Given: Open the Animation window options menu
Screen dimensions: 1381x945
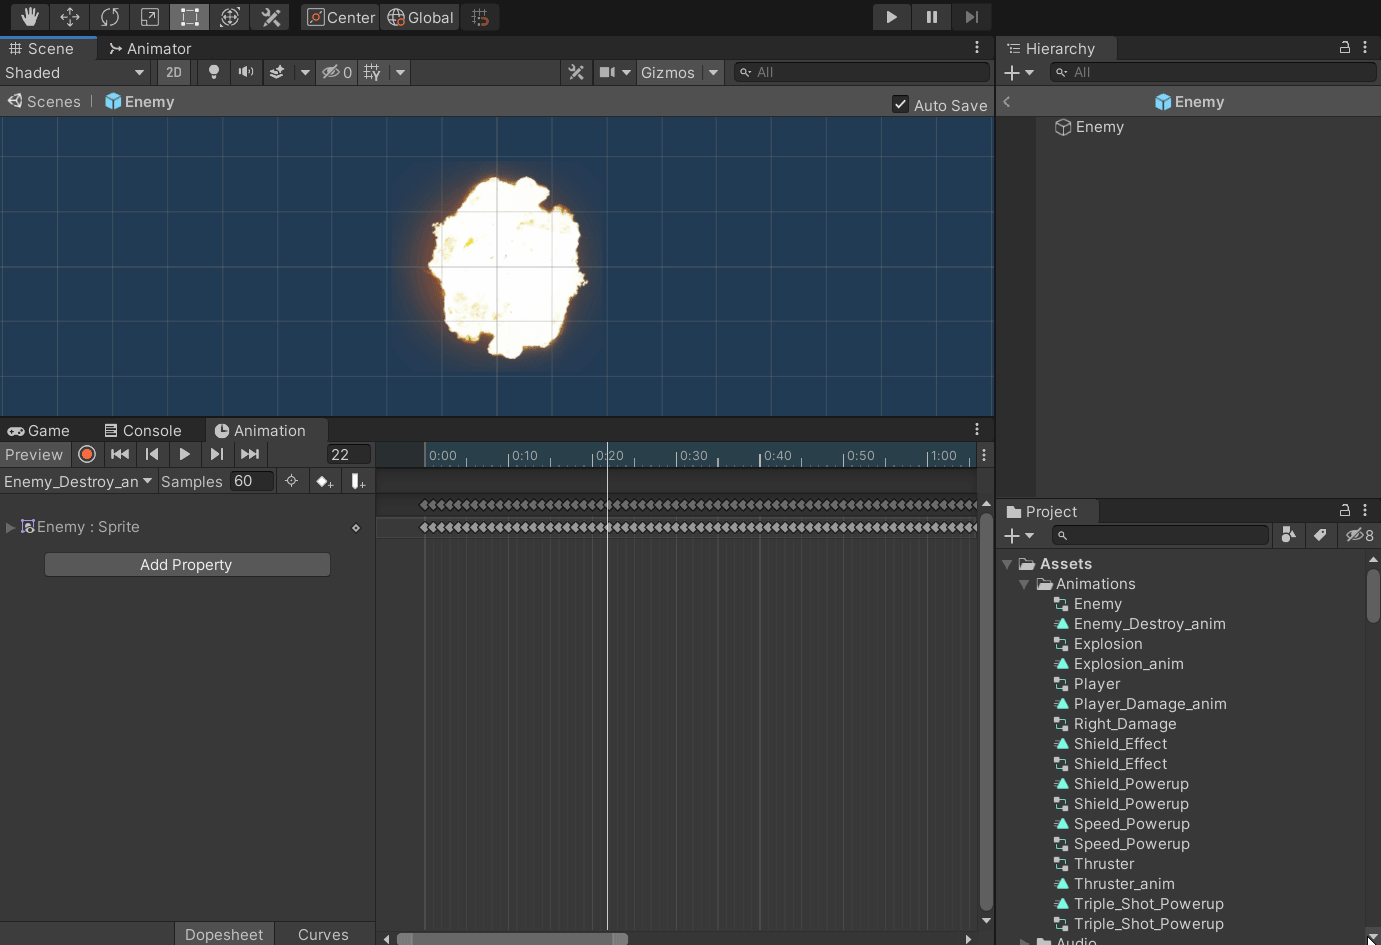Looking at the screenshot, I should [977, 429].
